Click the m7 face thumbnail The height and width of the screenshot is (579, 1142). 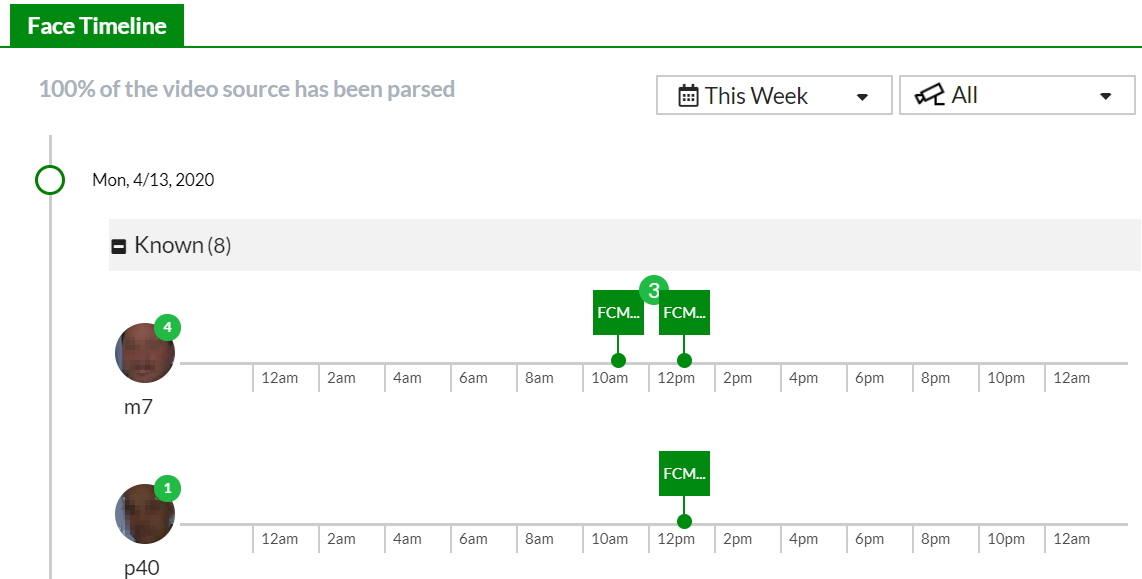(145, 353)
